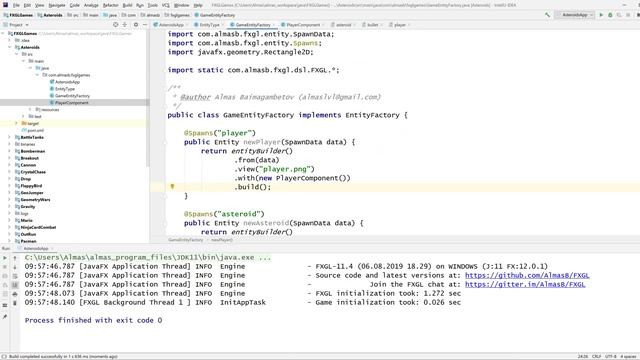
Task: Select GameEntityFactory in project tree
Action: (72, 96)
